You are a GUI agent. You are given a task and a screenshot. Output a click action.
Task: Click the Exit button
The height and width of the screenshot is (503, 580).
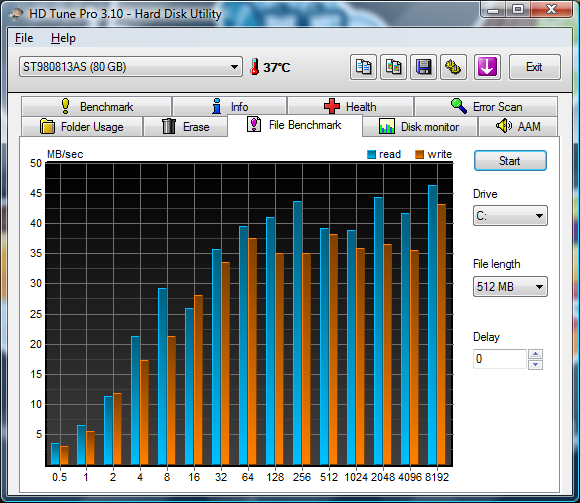pyautogui.click(x=535, y=67)
